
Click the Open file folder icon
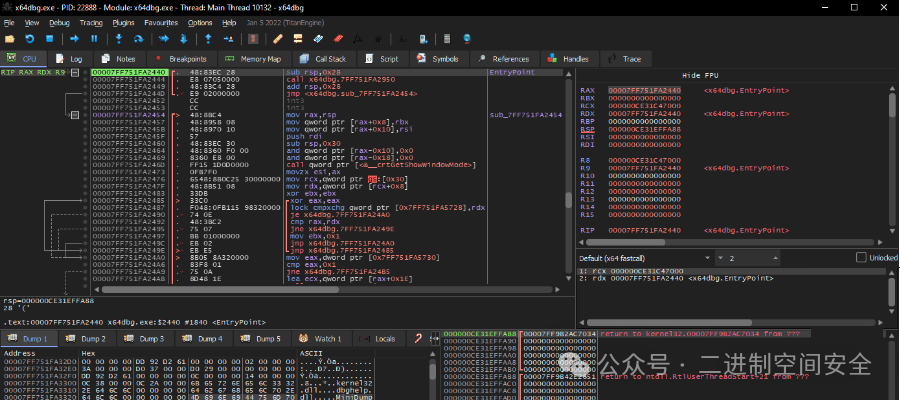coord(11,38)
